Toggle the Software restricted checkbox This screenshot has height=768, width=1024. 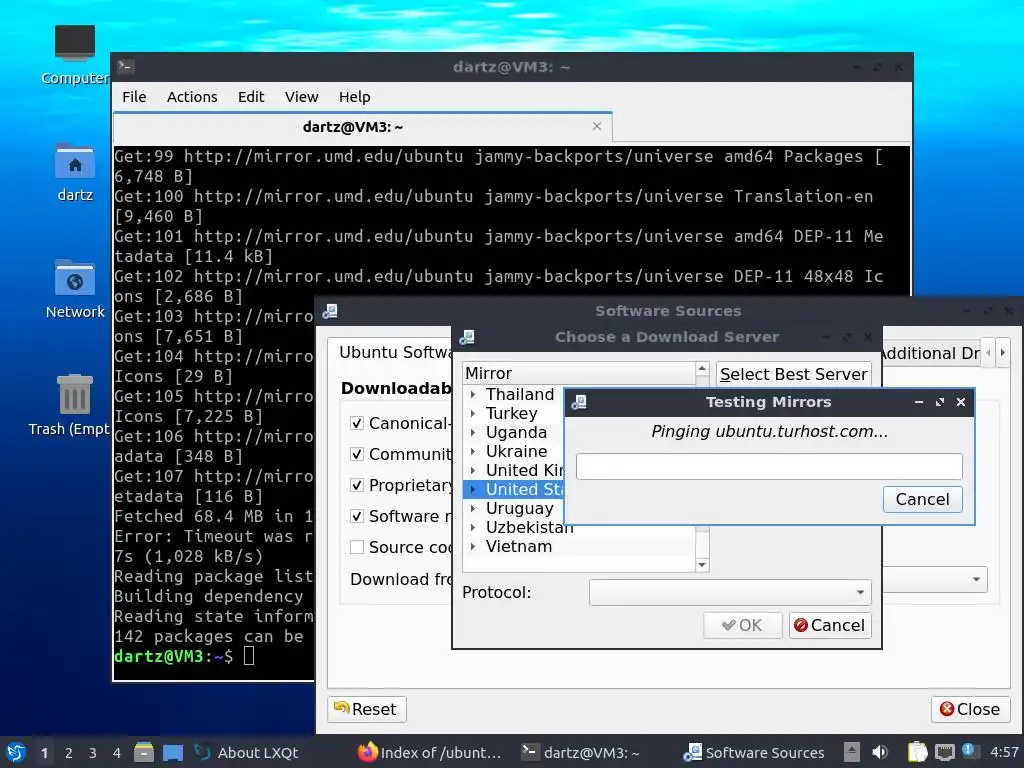click(357, 516)
